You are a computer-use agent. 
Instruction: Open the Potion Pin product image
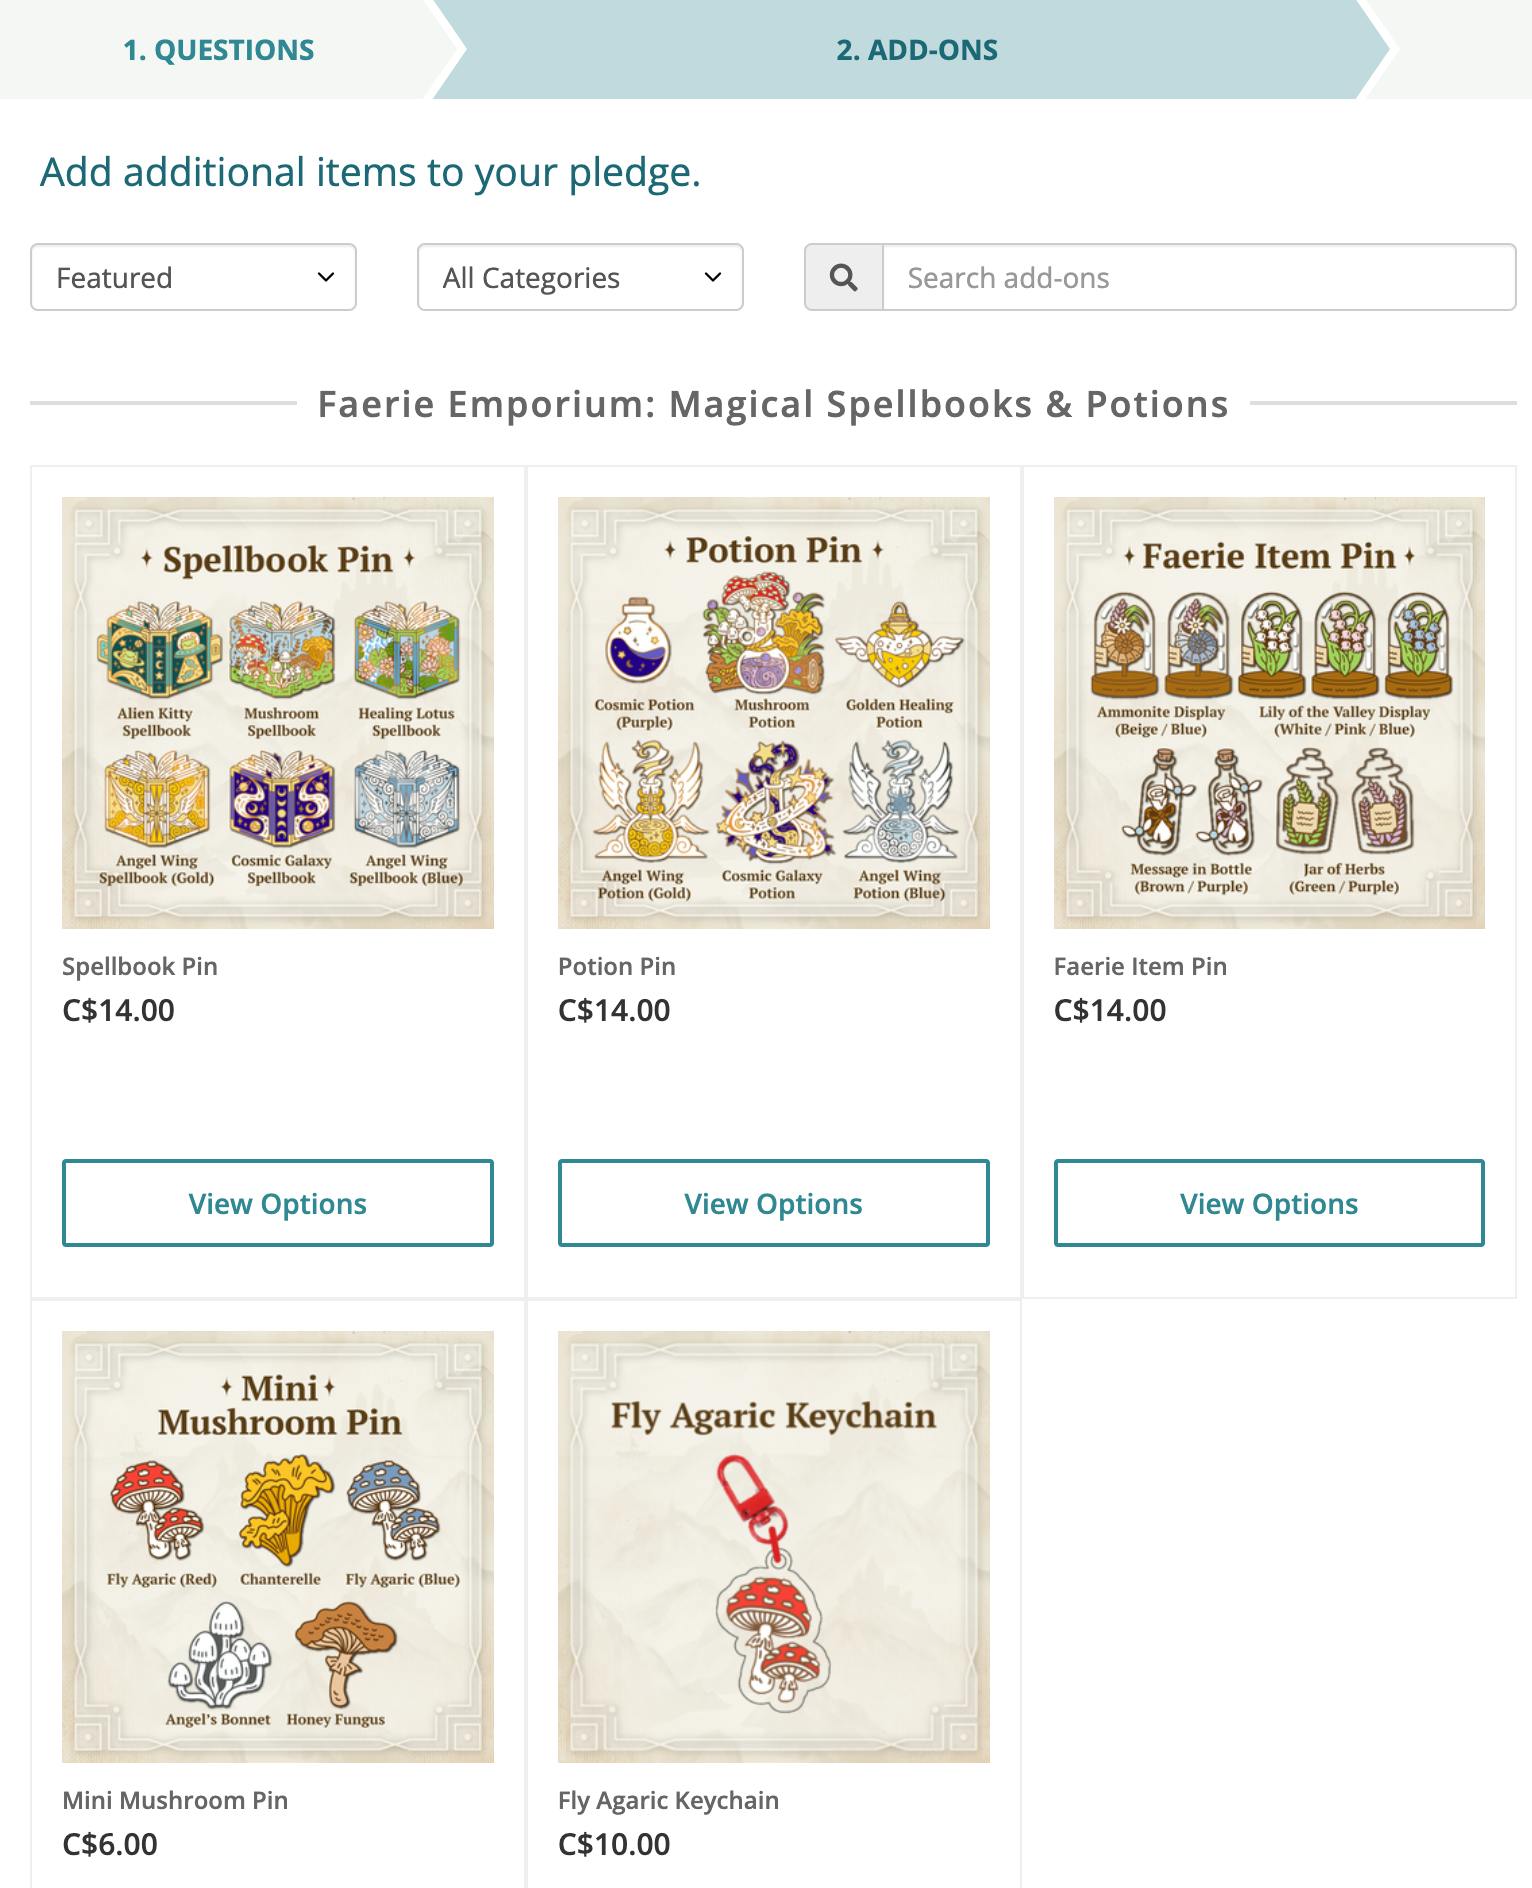click(773, 712)
